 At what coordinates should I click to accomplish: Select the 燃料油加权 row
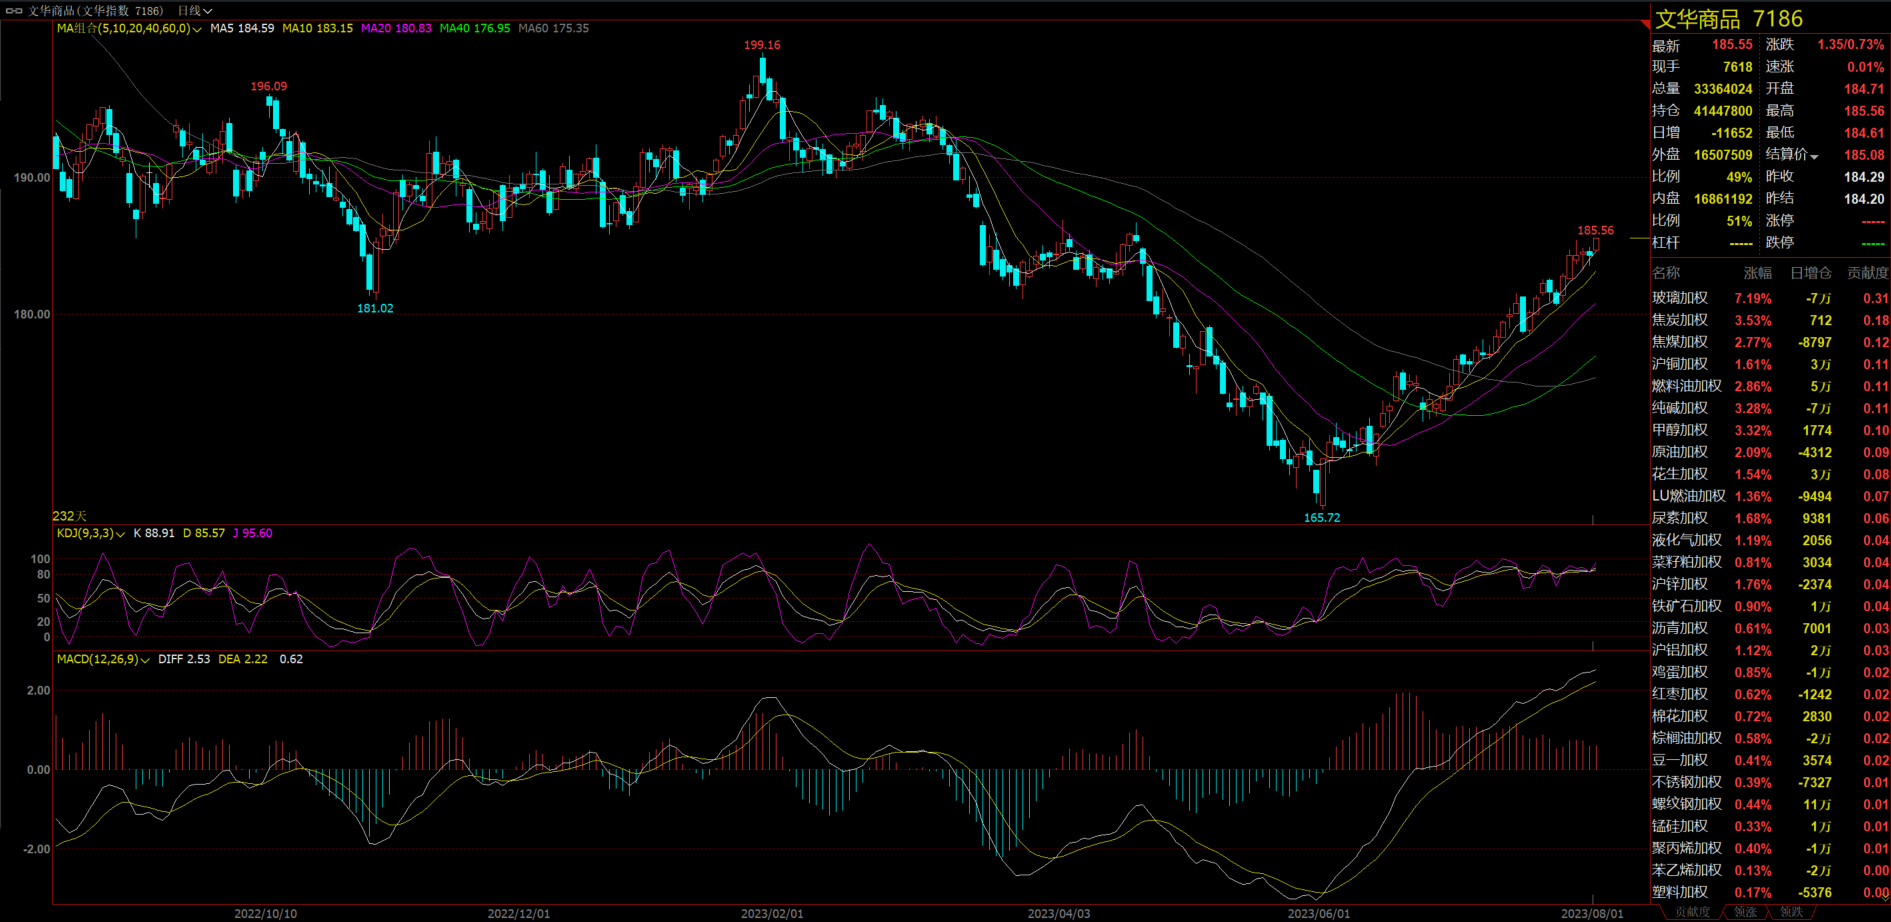tap(1770, 387)
